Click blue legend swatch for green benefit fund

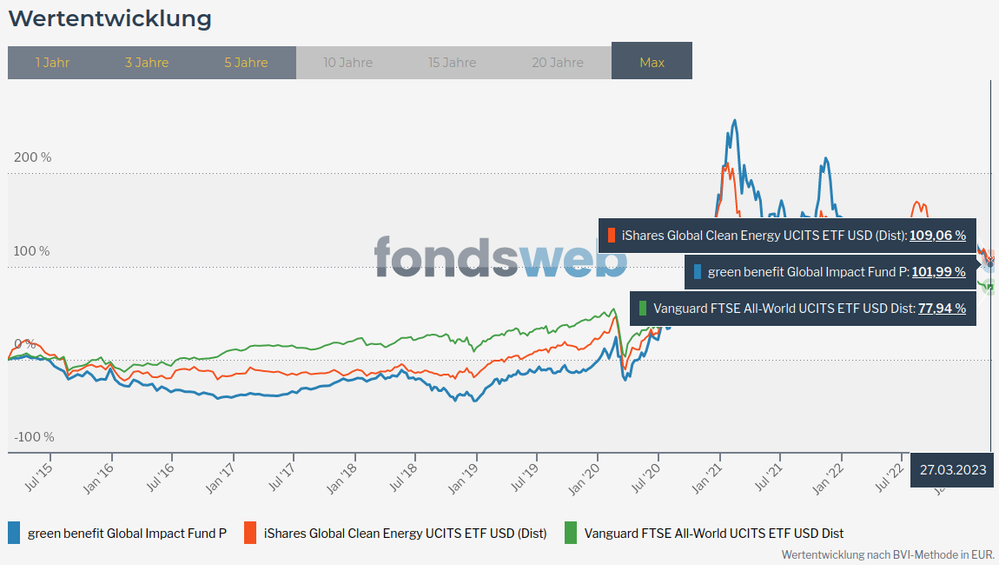point(14,533)
